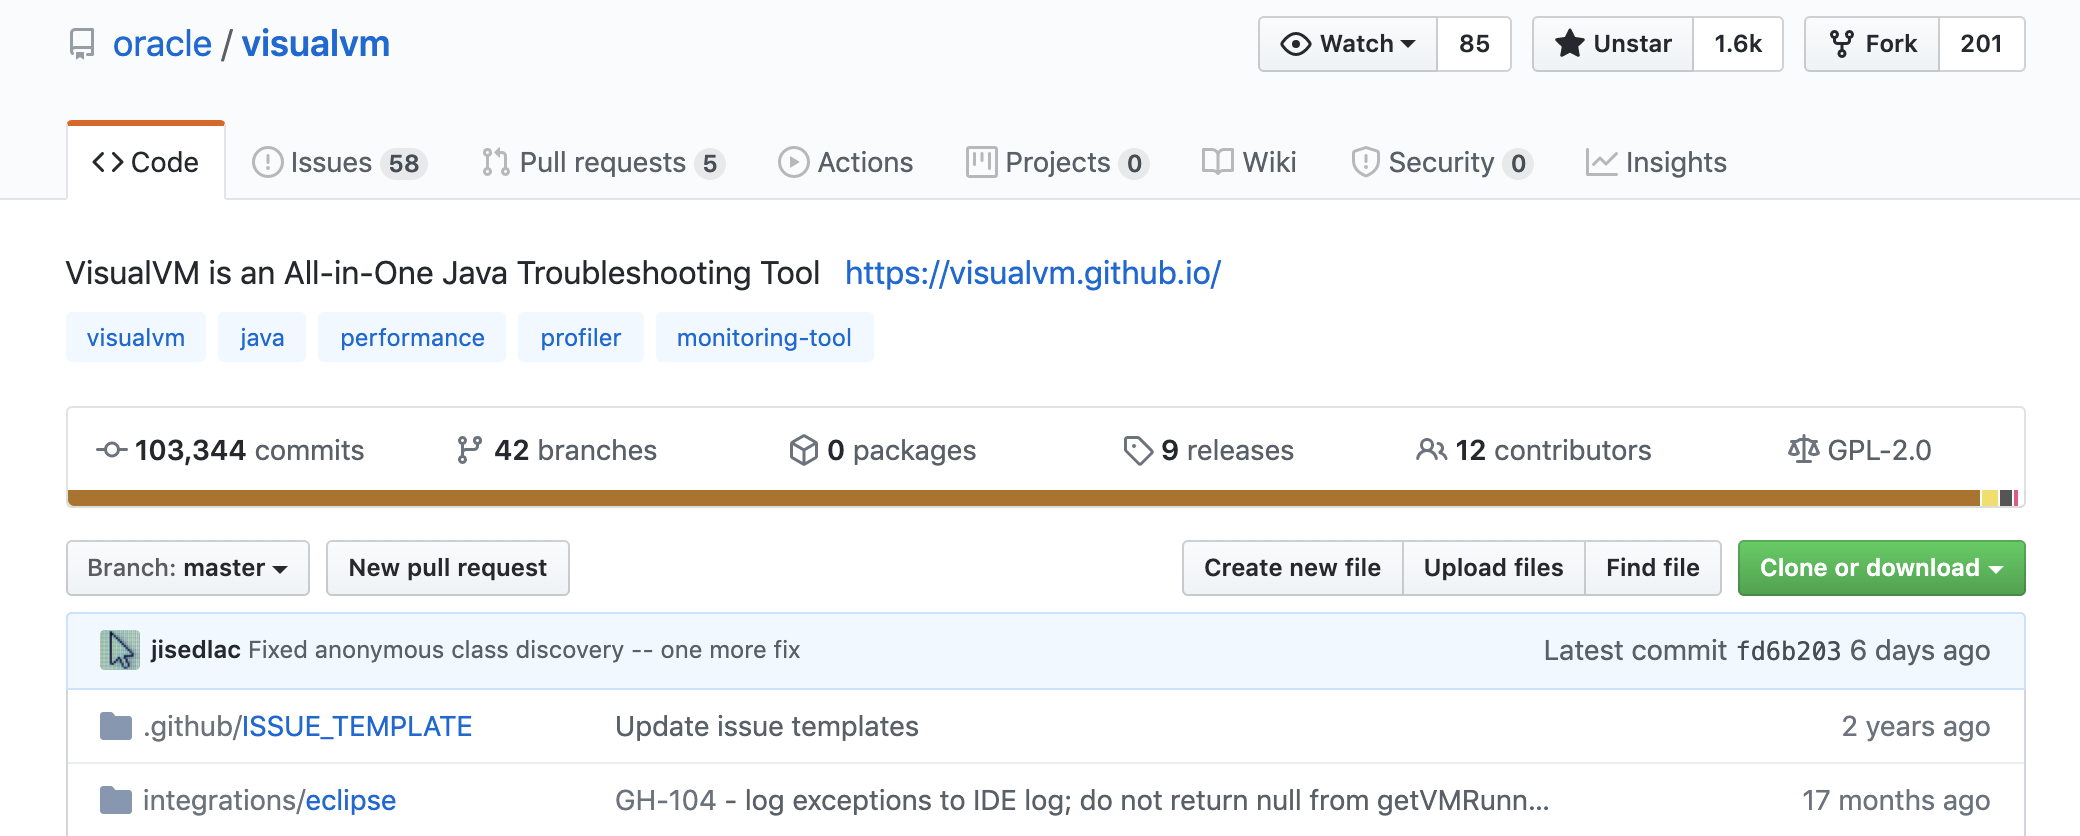Open the oracle owner link

[x=162, y=44]
